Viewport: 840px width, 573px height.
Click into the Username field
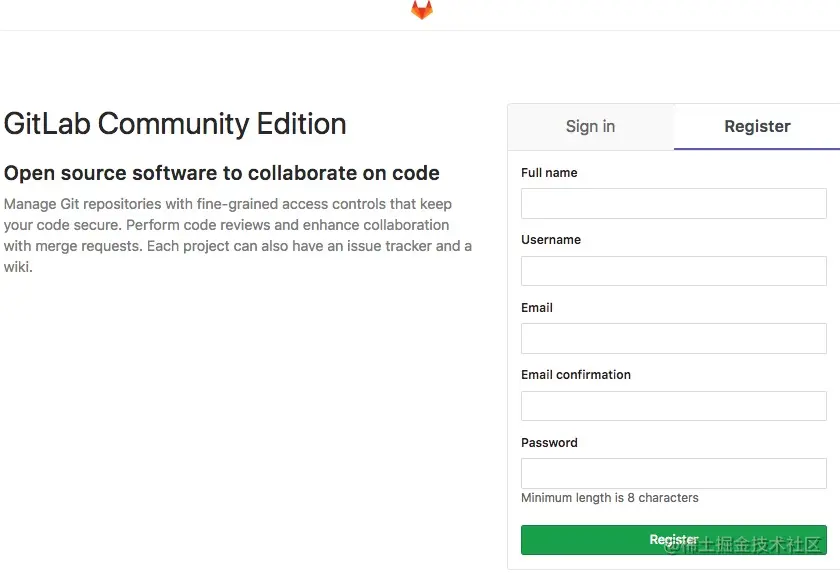pyautogui.click(x=673, y=271)
